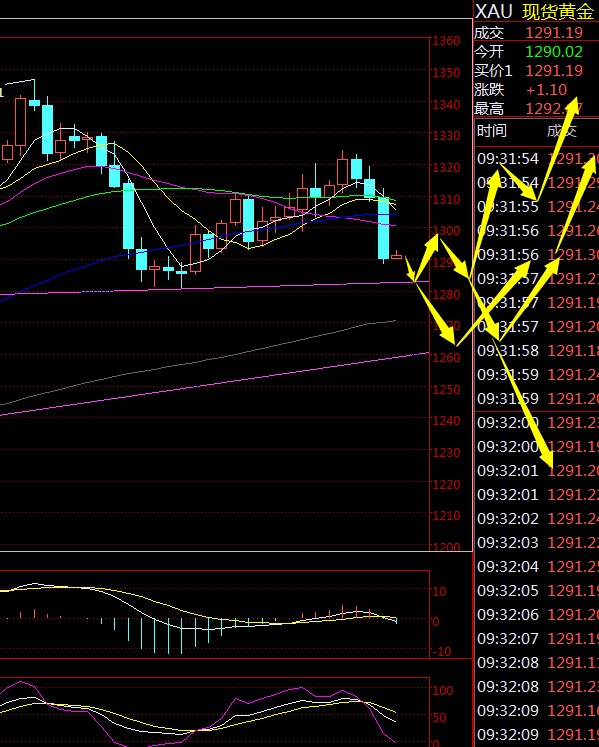Click the small red last candle
Screen dimensions: 599x747
click(396, 257)
